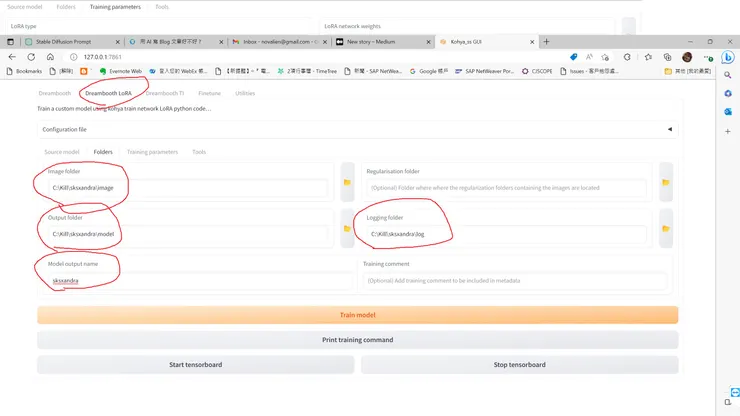Viewport: 740px width, 416px height.
Task: Select Training parameters tab in background window
Action: tap(115, 7)
